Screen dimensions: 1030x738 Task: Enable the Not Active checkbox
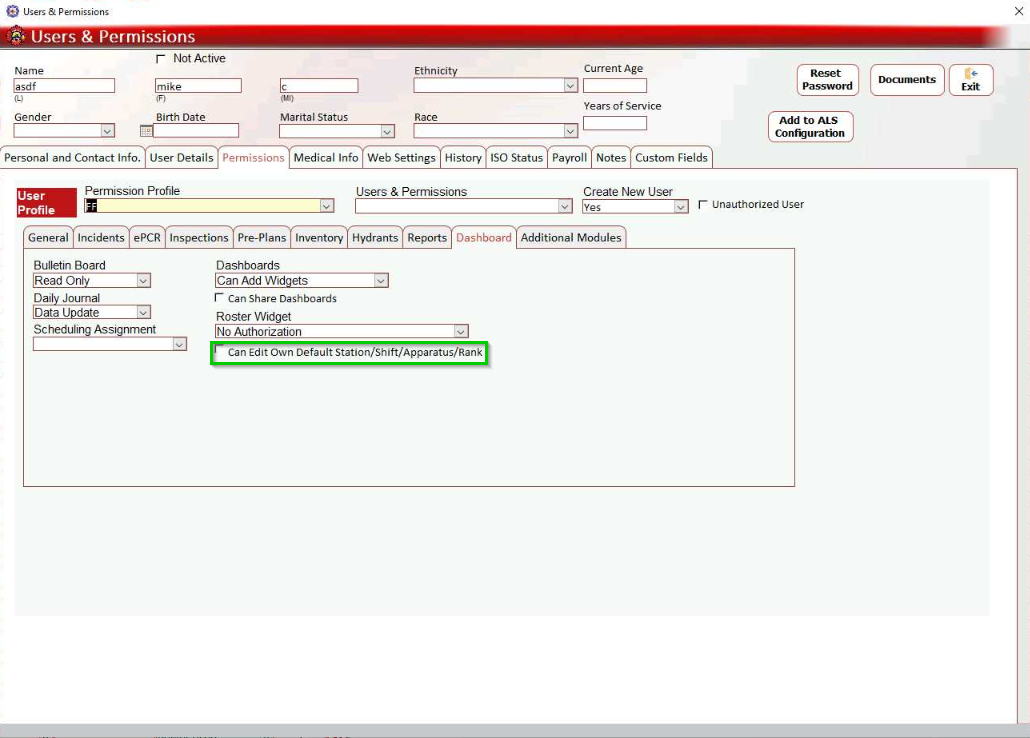pyautogui.click(x=161, y=59)
